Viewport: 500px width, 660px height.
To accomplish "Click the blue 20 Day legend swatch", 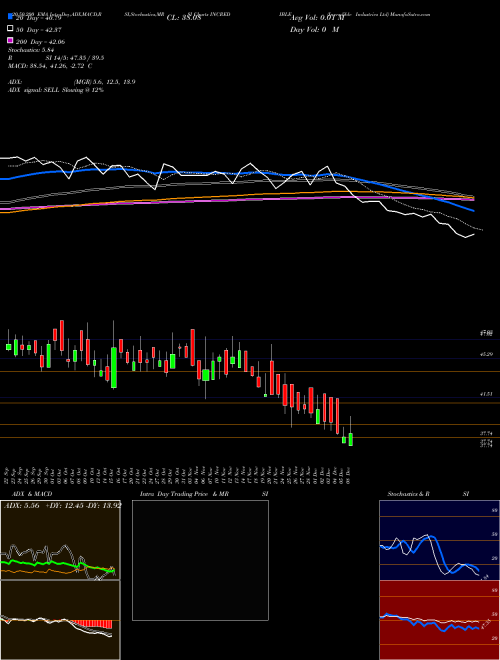I will click(10, 17).
